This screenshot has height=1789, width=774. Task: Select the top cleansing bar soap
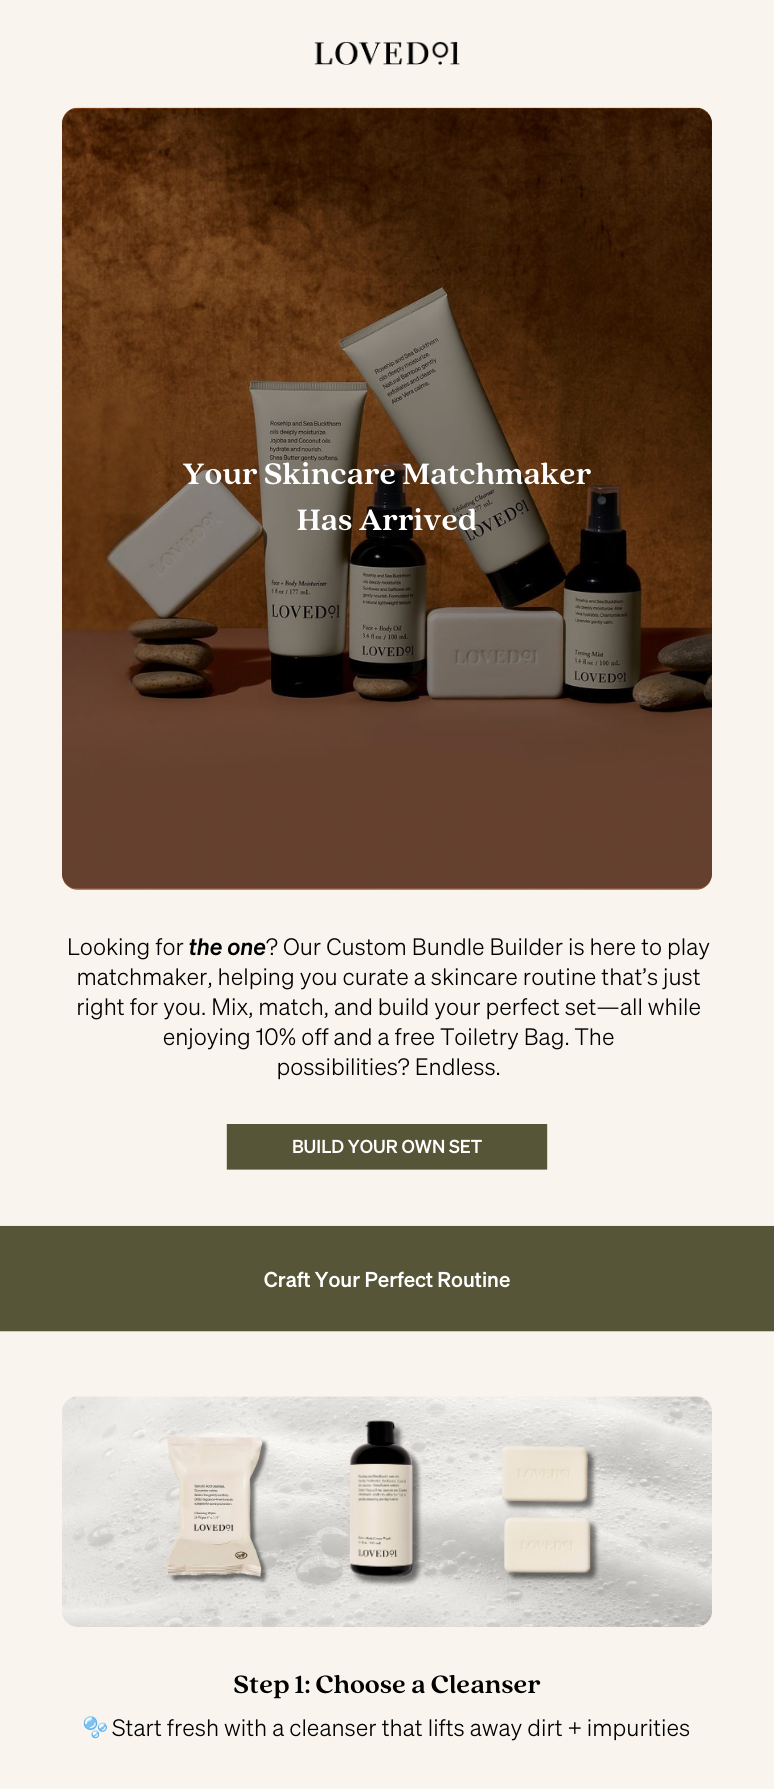(x=544, y=1474)
